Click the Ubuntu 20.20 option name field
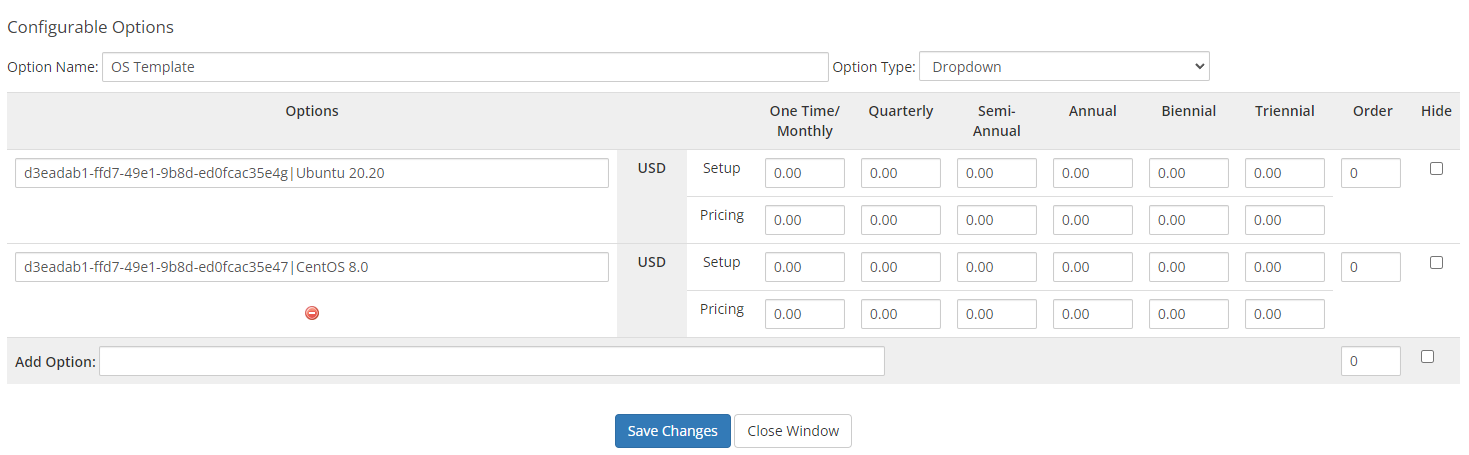Image resolution: width=1469 pixels, height=455 pixels. (x=312, y=173)
